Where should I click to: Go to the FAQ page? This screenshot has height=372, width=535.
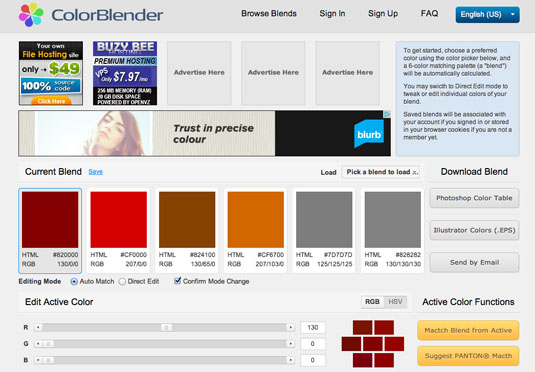(x=429, y=14)
